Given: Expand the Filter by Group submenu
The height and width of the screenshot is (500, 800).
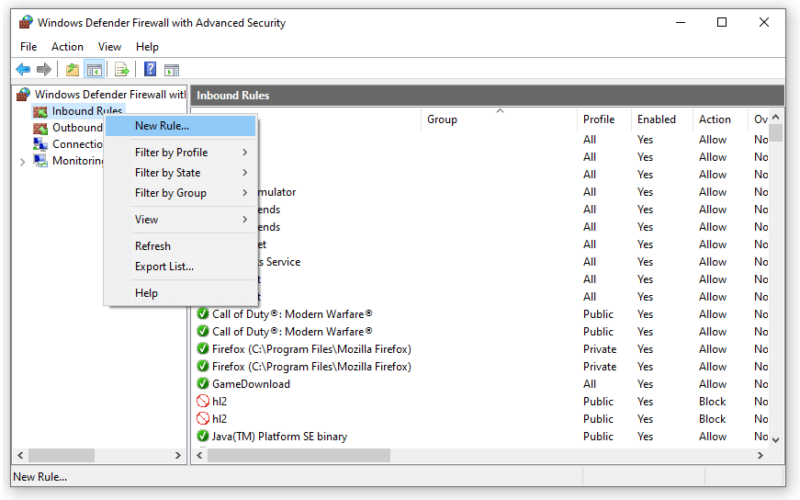Looking at the screenshot, I should point(181,193).
